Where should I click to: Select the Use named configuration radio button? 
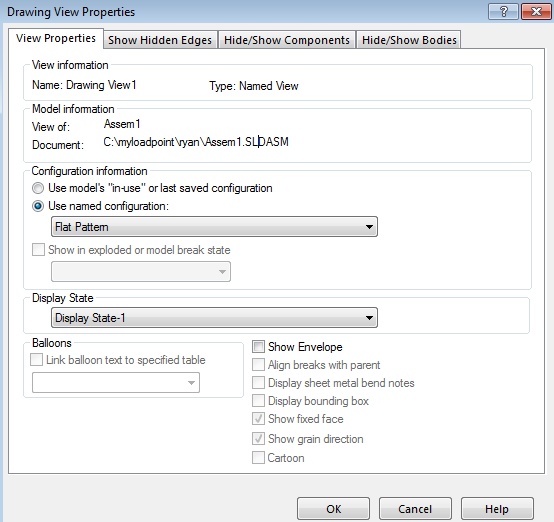(x=38, y=206)
